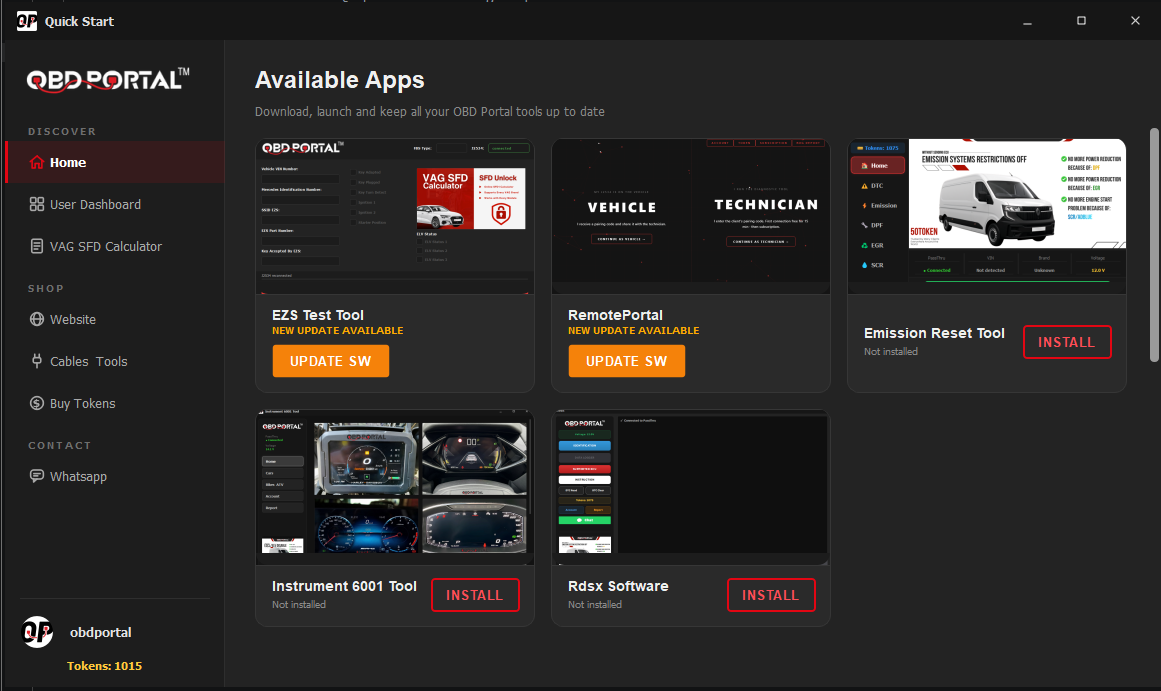Screen dimensions: 1161x691
Task: Click the 'obdportal' username text
Action: coord(101,632)
